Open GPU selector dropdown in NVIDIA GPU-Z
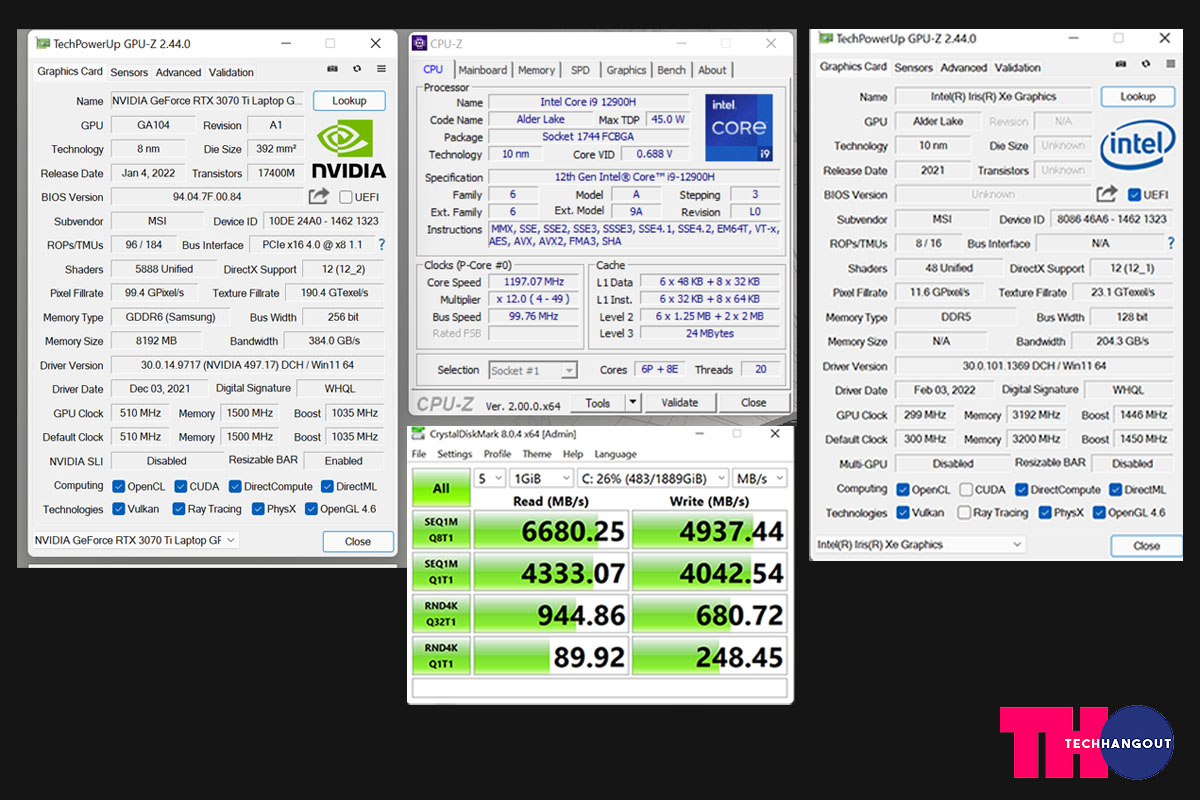The width and height of the screenshot is (1200, 800). coord(135,540)
